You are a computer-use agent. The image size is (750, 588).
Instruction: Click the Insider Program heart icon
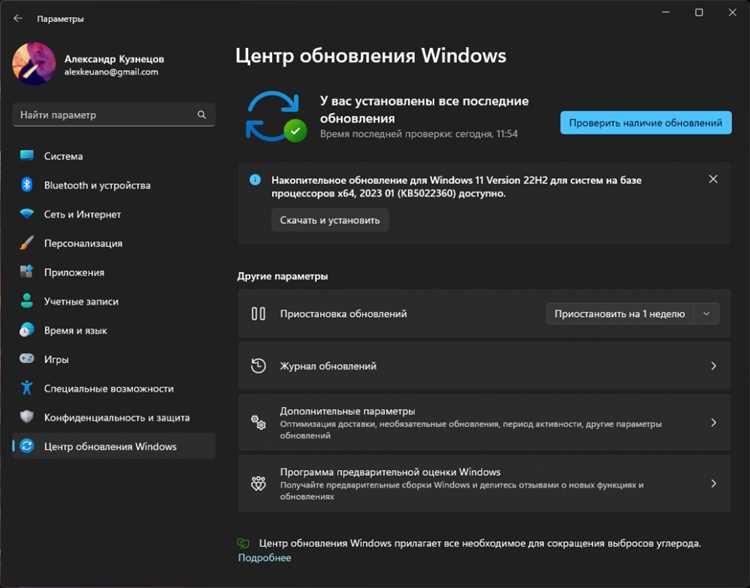(x=258, y=484)
